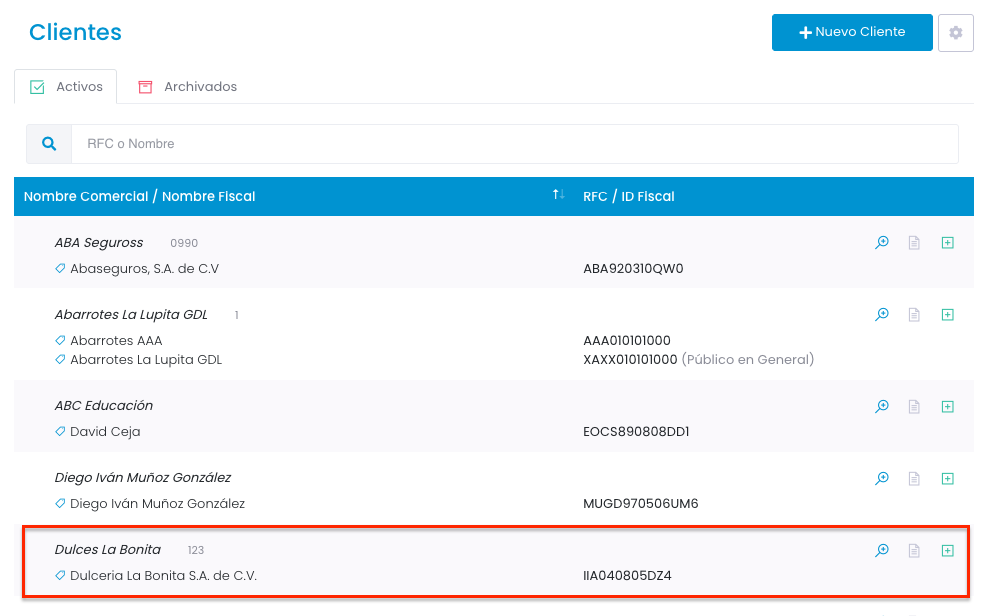Open ABA Seguross client name
This screenshot has height=616, width=992.
point(99,243)
